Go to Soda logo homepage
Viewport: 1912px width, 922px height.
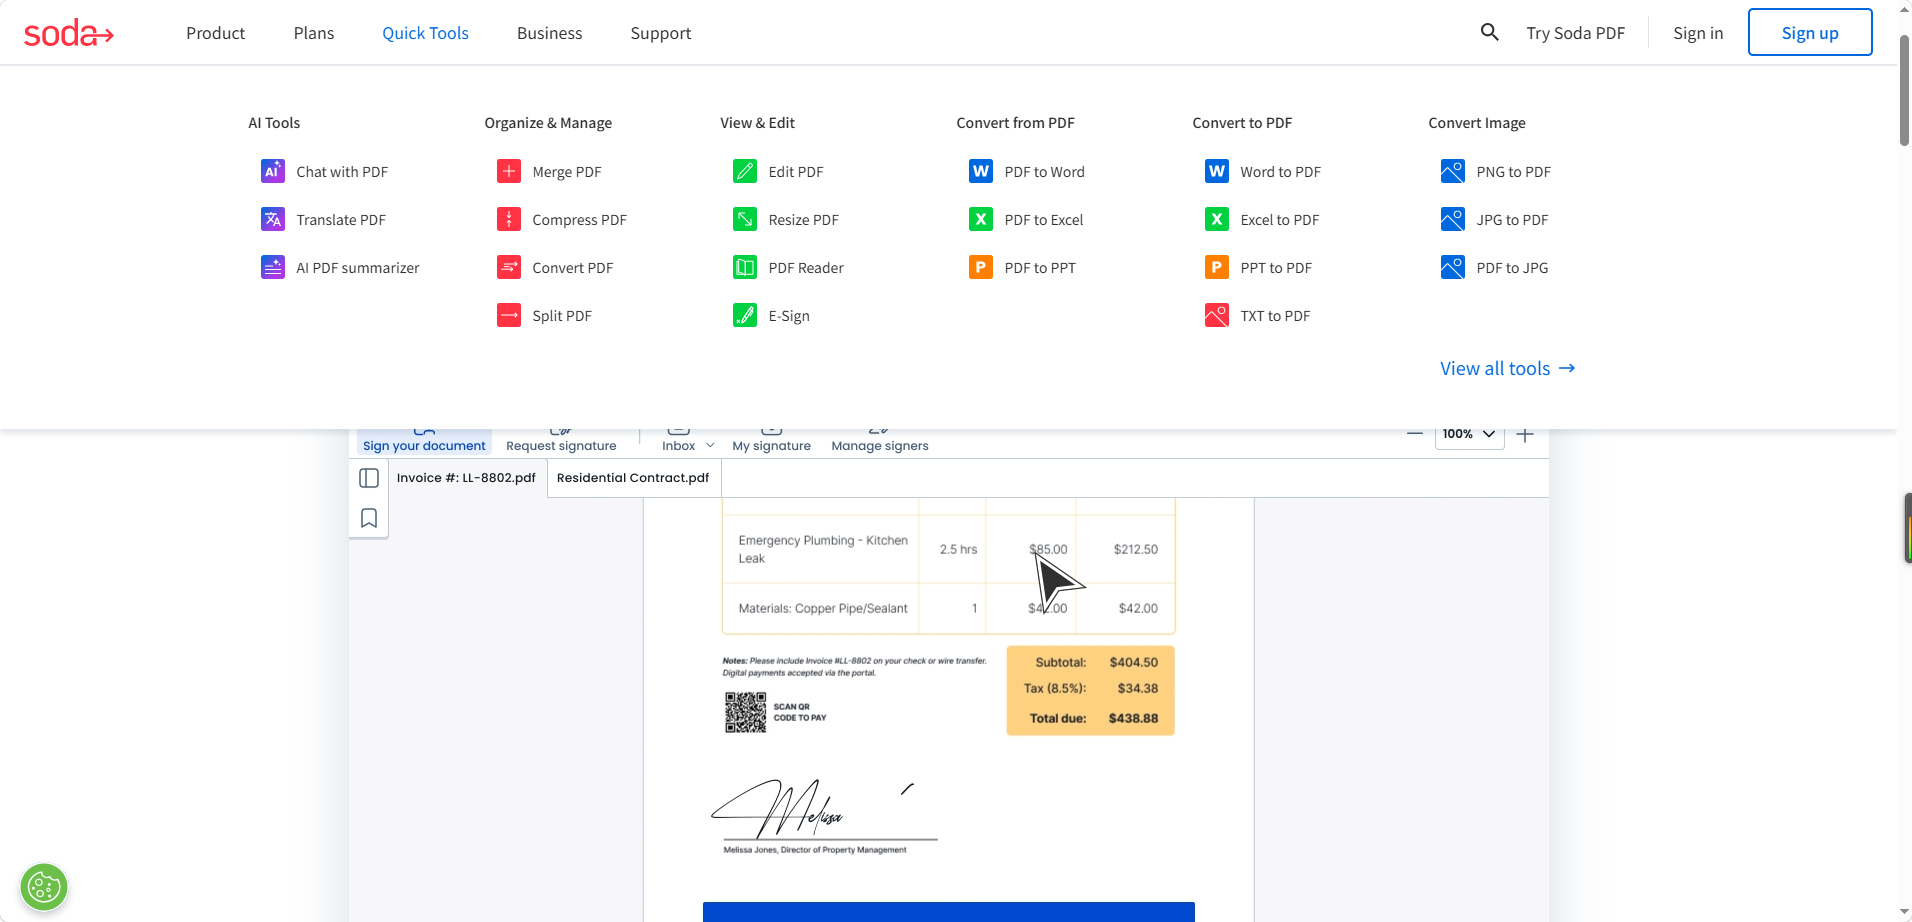click(x=69, y=33)
